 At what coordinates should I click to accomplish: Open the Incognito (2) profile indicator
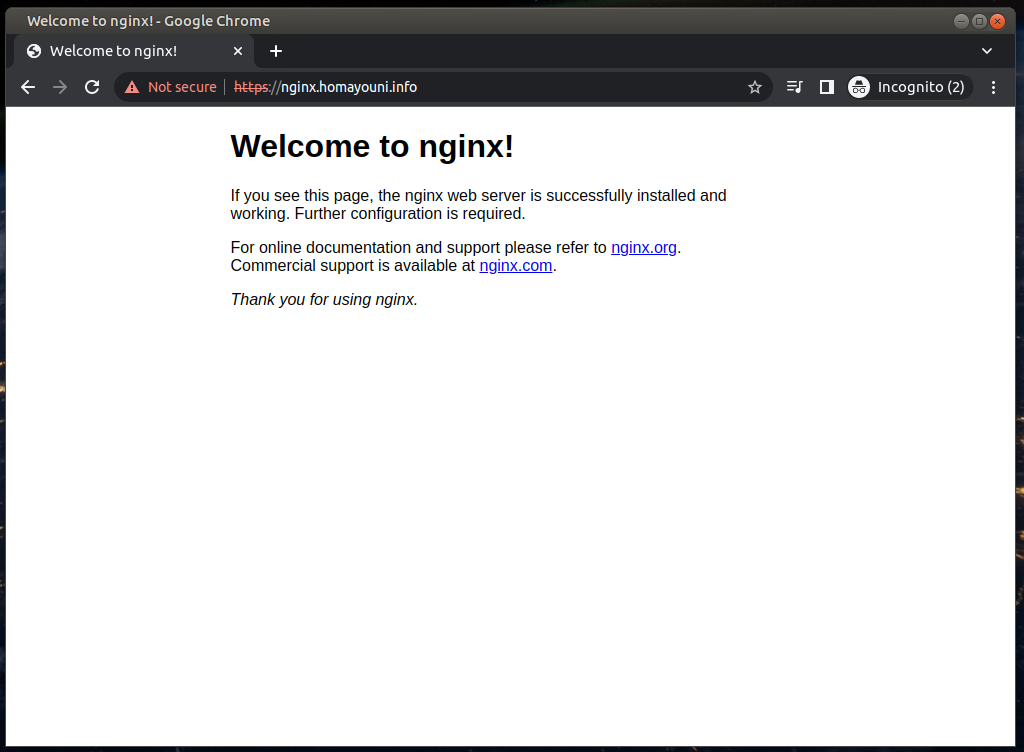coord(910,87)
